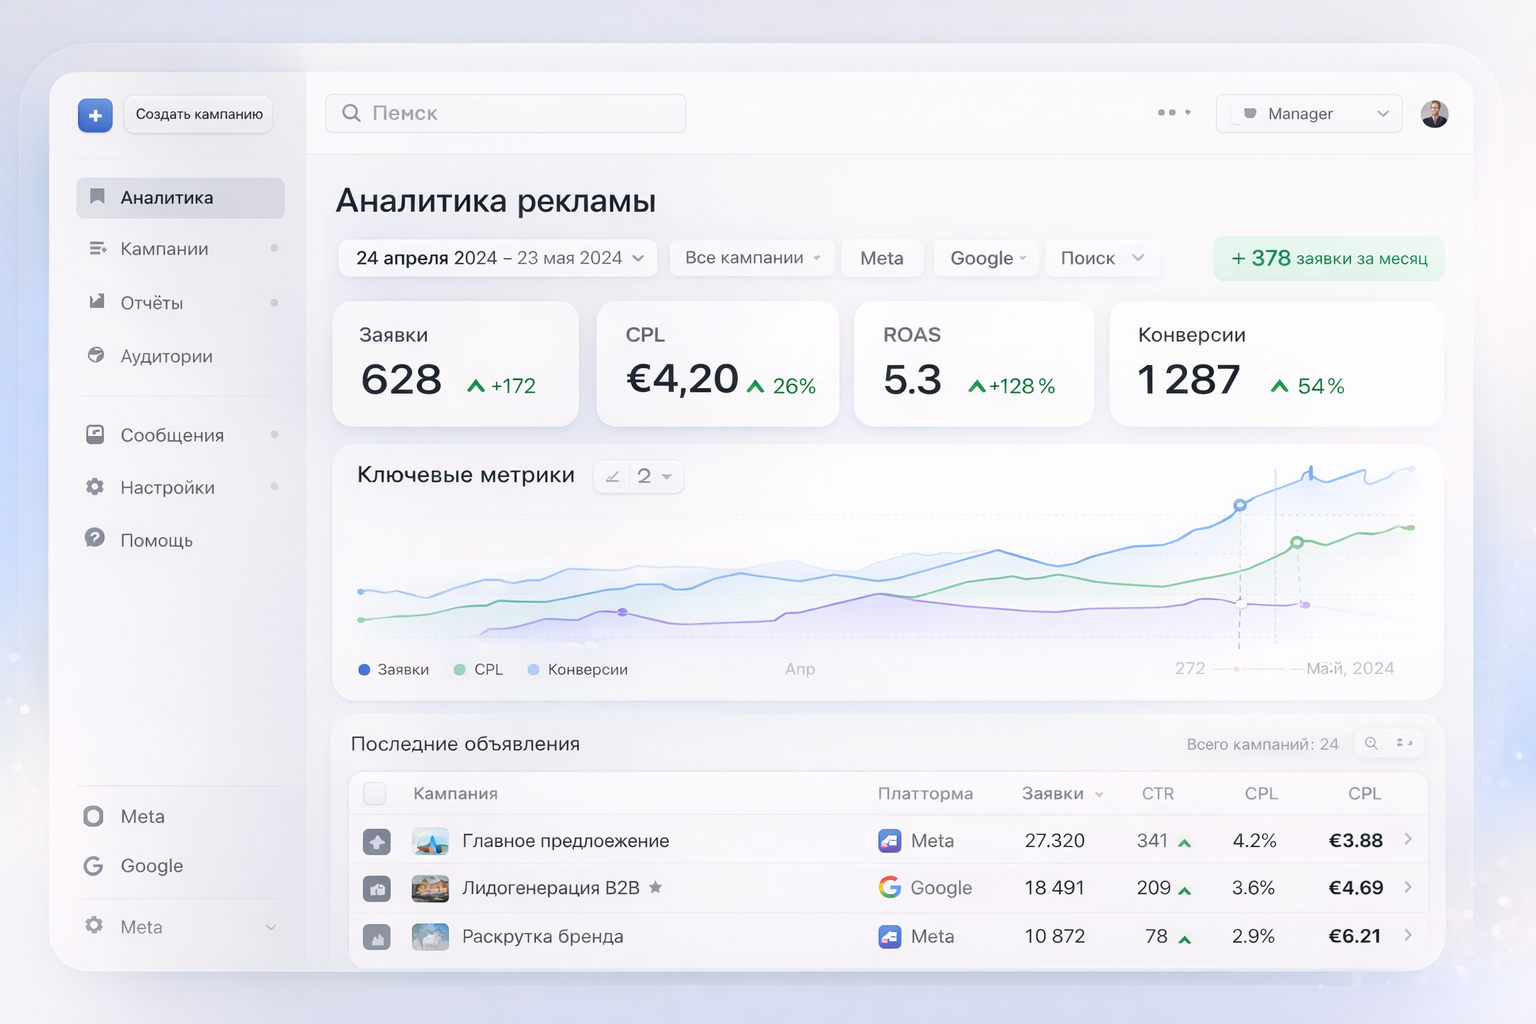
Task: Expand the Все кампании filter dropdown
Action: click(x=750, y=257)
